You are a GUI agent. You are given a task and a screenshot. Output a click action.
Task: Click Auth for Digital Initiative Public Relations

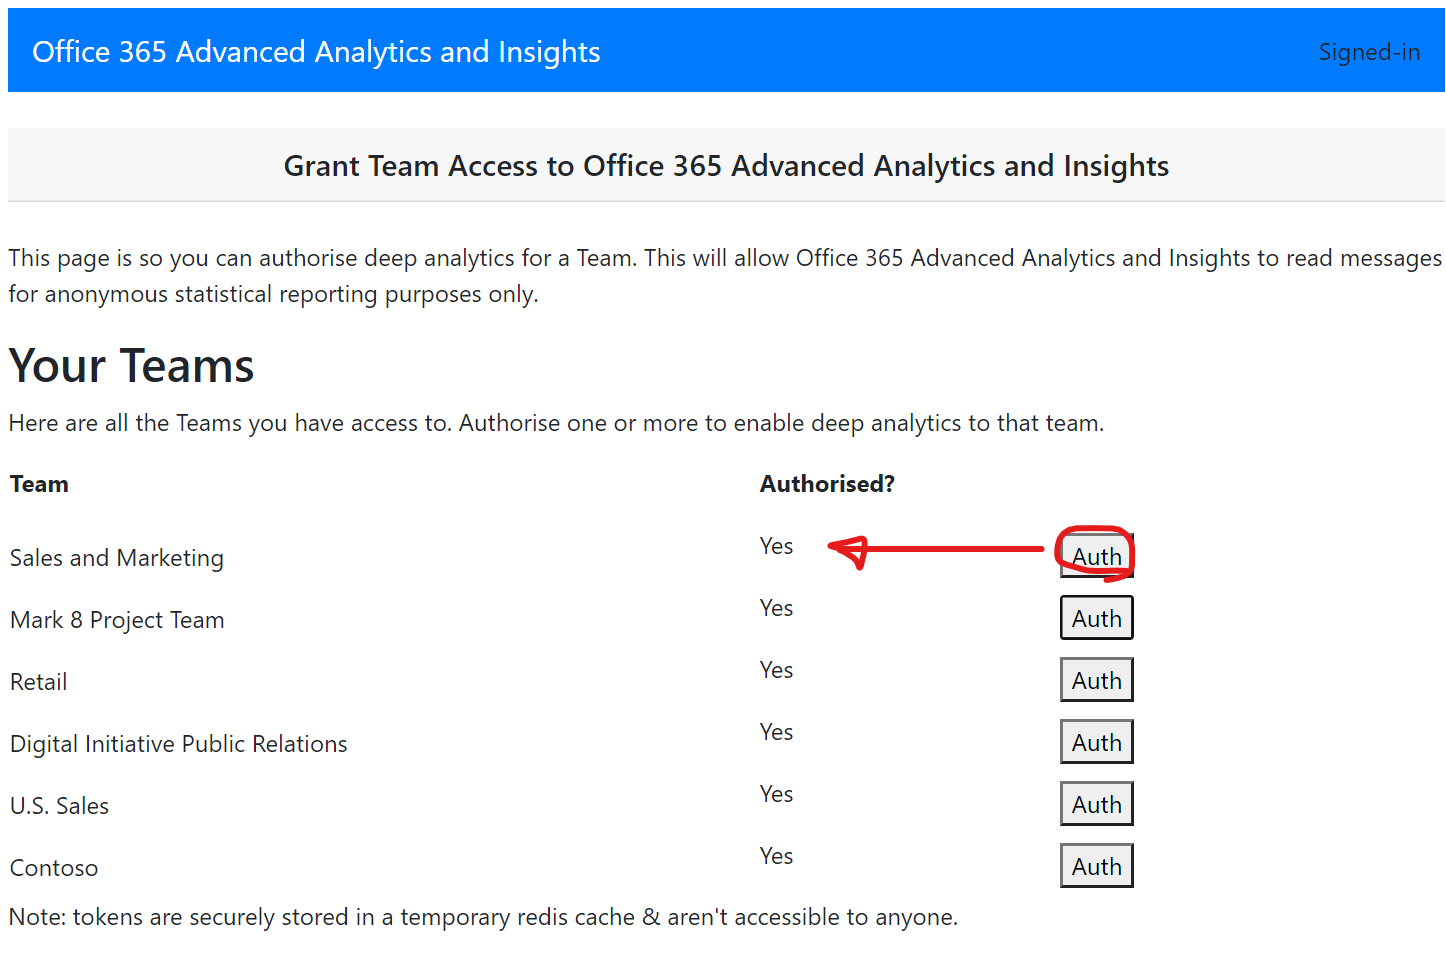[1096, 743]
